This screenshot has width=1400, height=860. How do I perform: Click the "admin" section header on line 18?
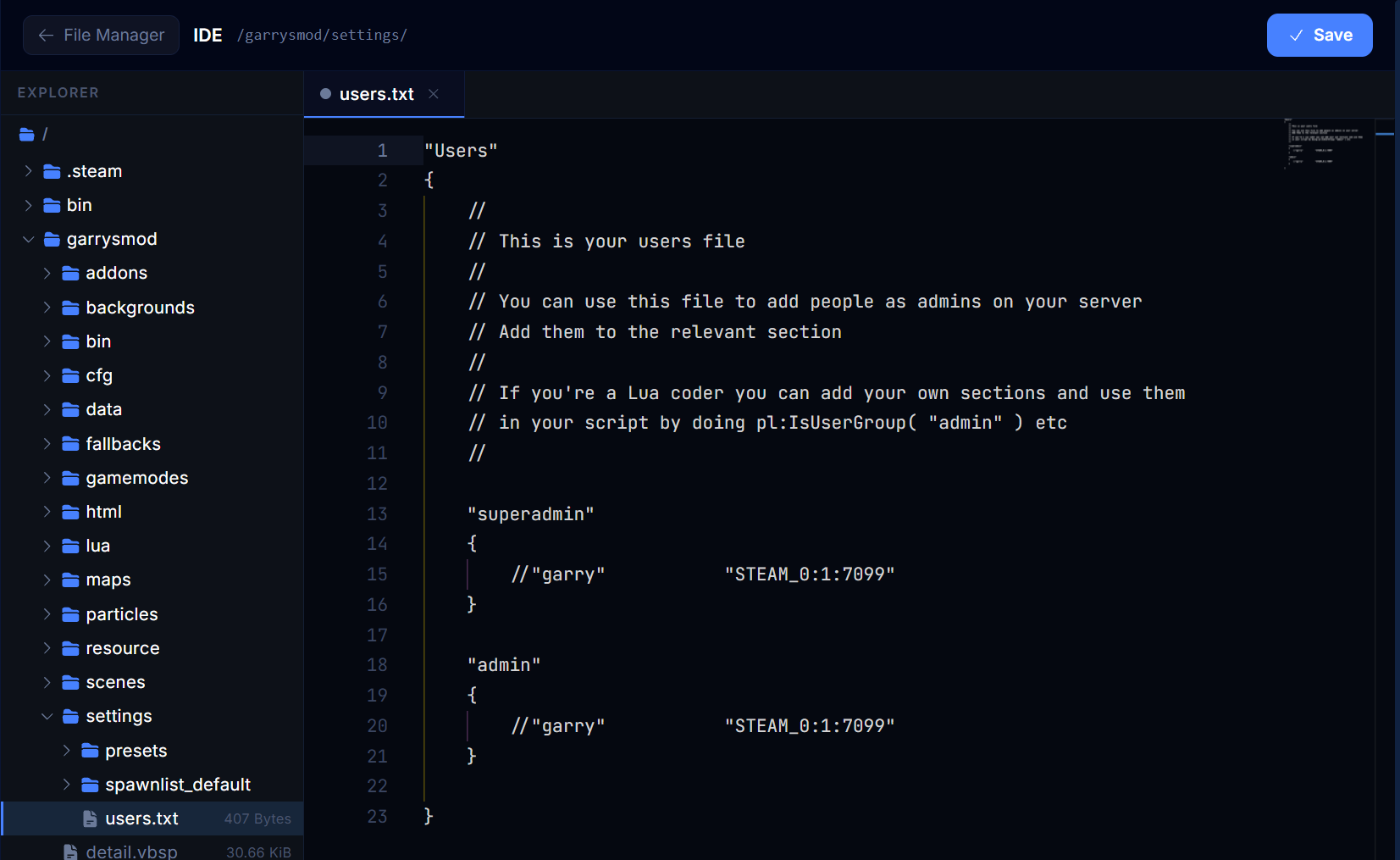[x=504, y=664]
